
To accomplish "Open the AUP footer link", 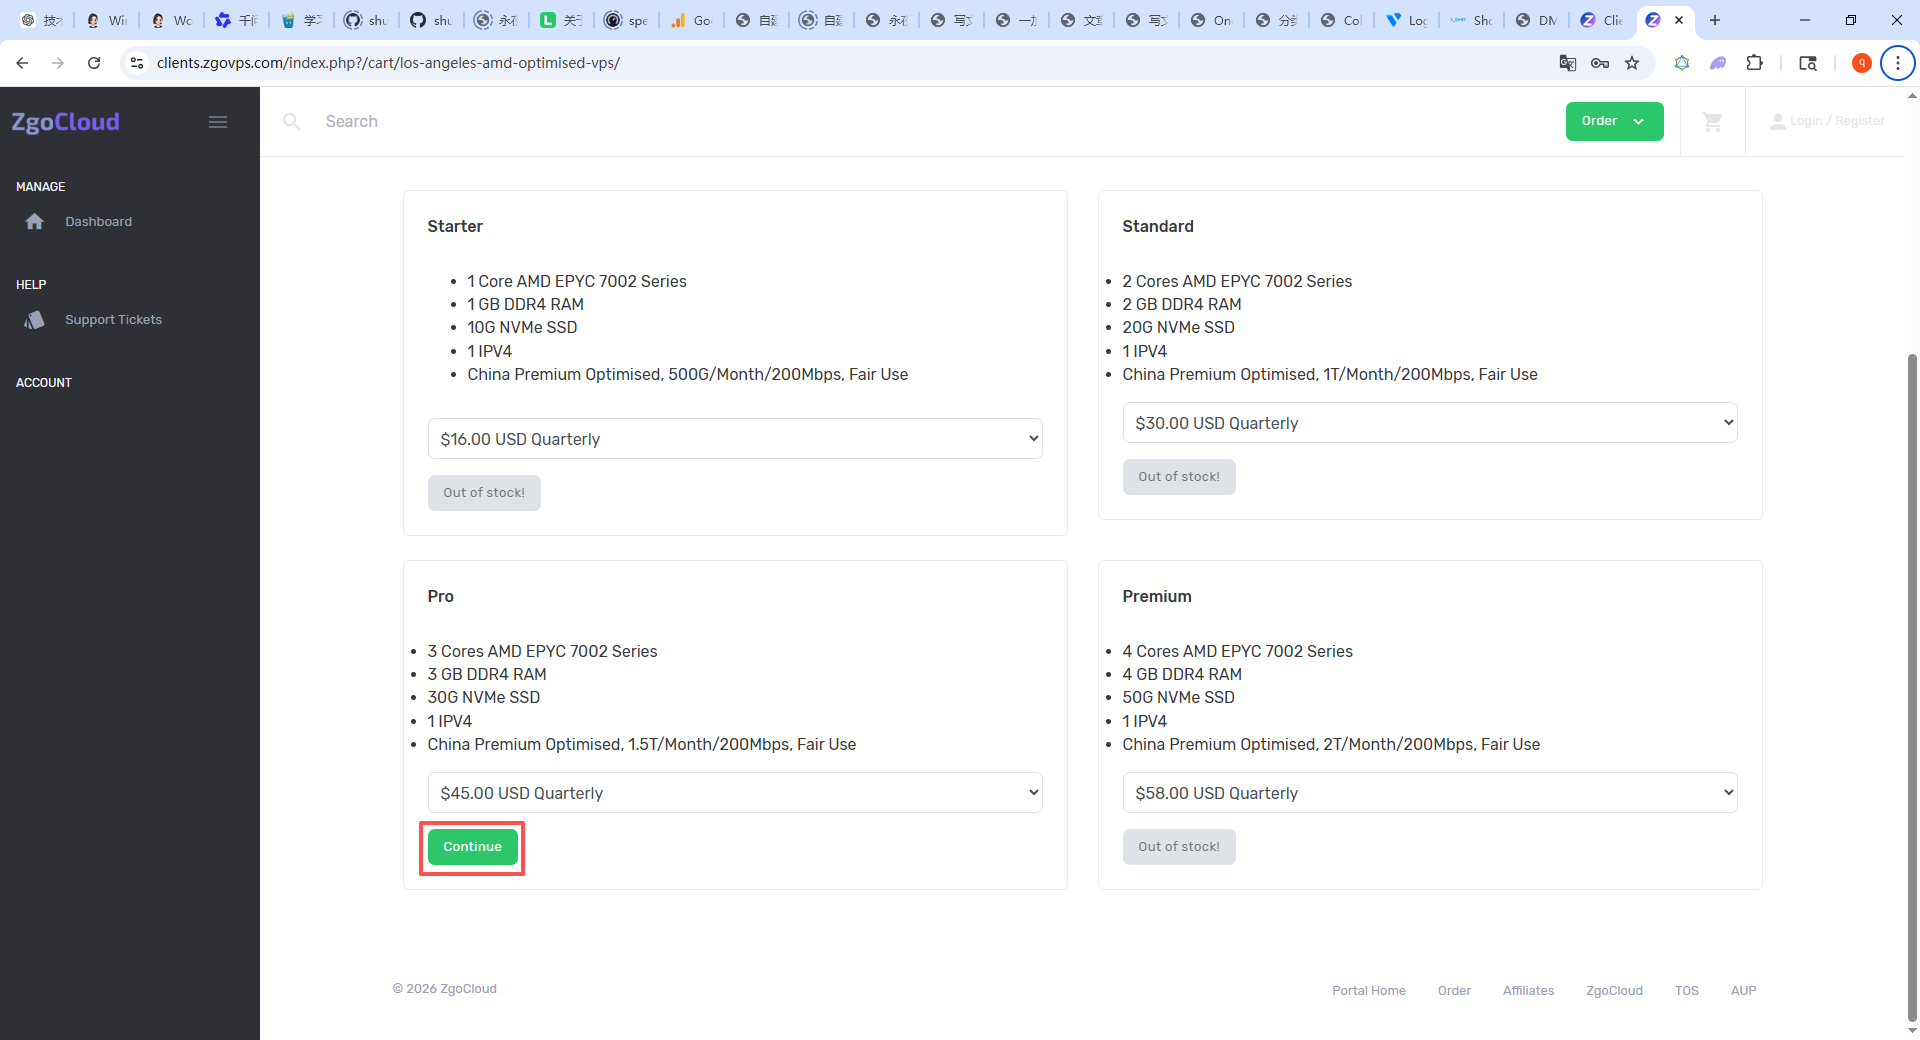I will click(1744, 991).
